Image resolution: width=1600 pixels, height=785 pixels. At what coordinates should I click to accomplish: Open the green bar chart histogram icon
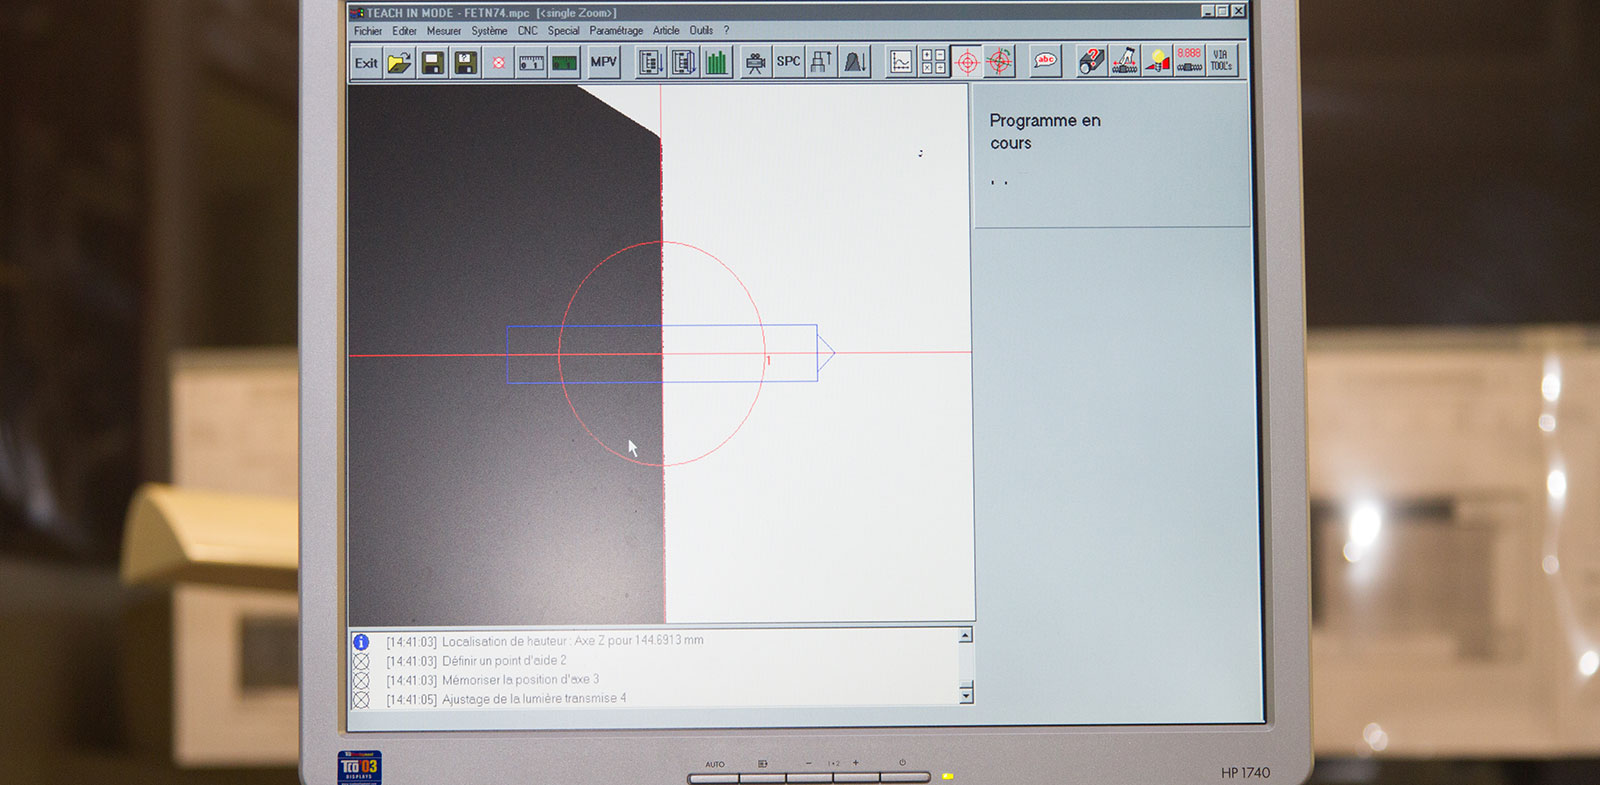716,62
